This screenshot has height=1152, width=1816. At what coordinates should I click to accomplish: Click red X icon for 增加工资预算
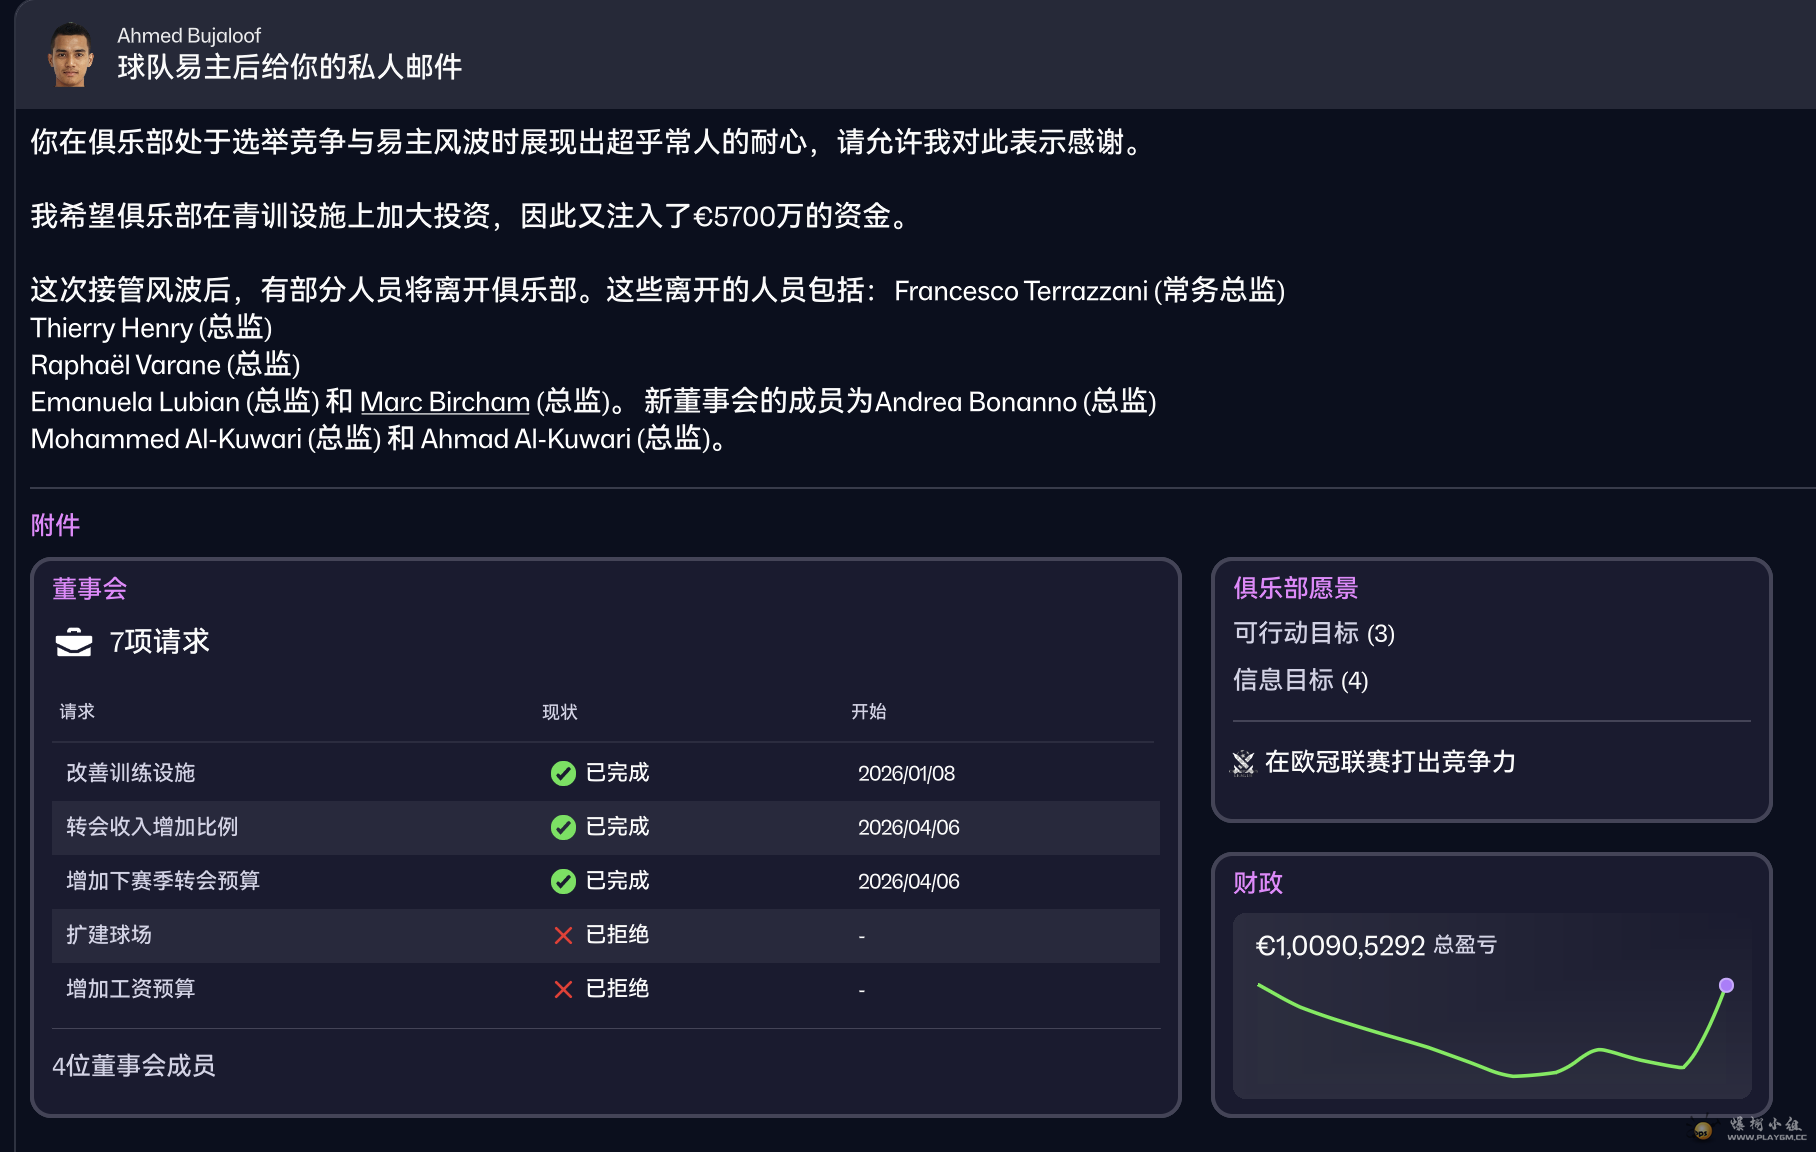pos(563,989)
